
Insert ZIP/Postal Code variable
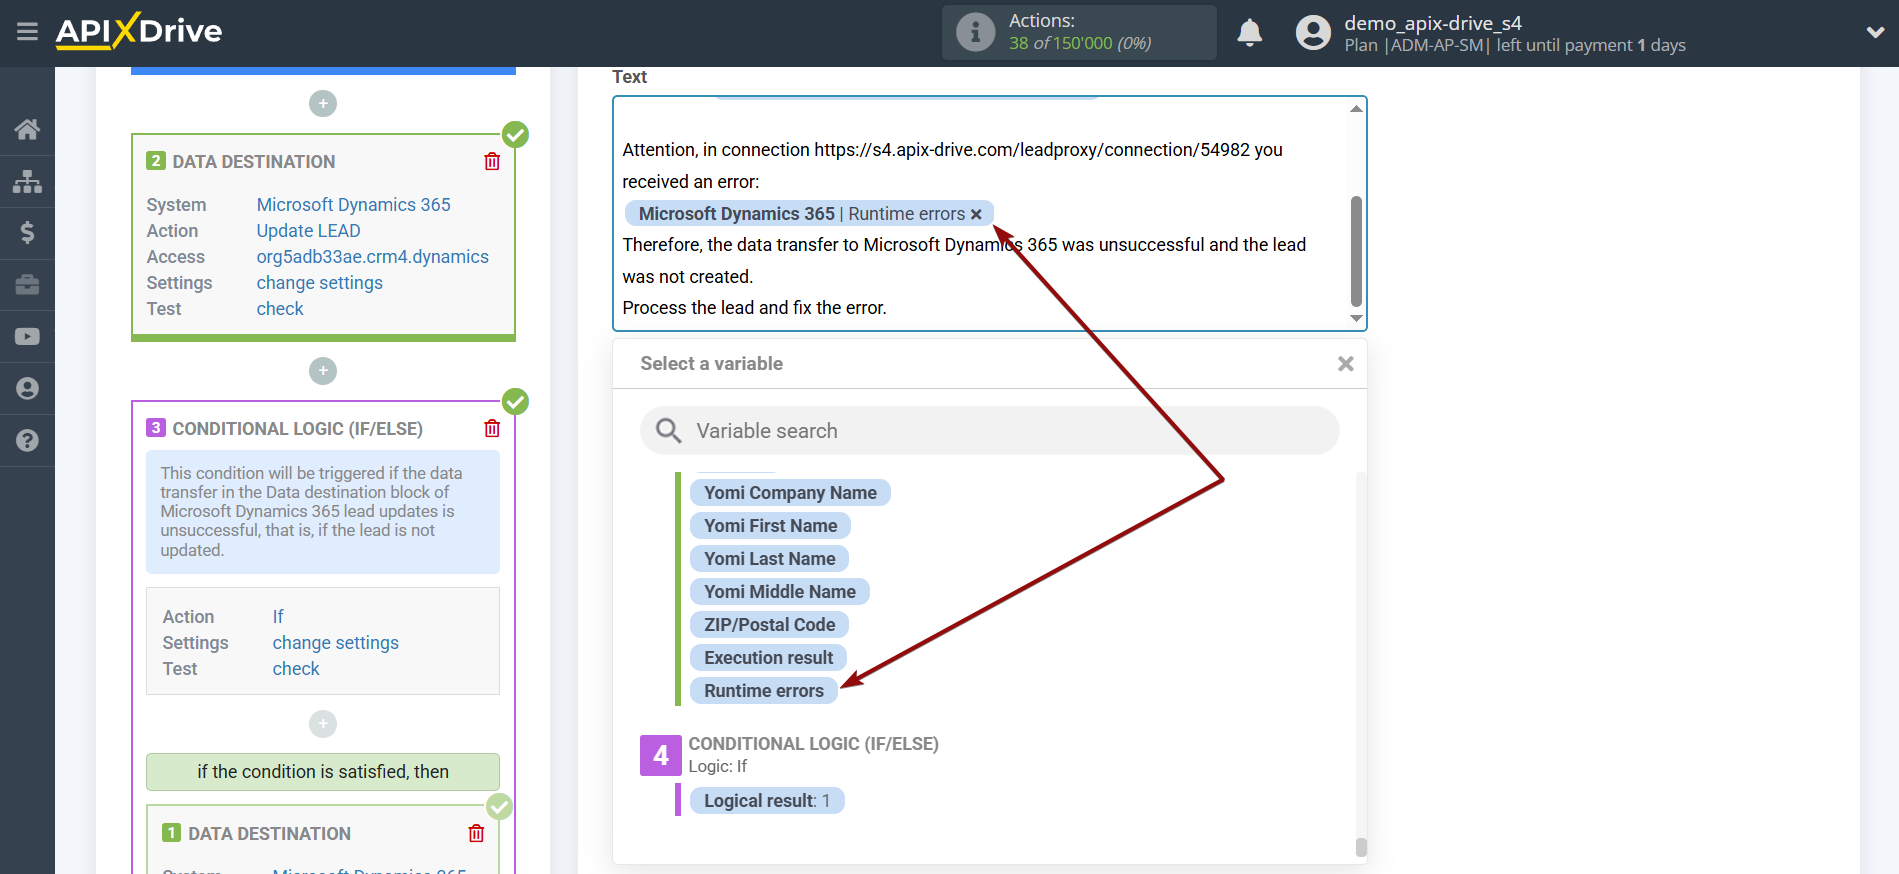769,625
